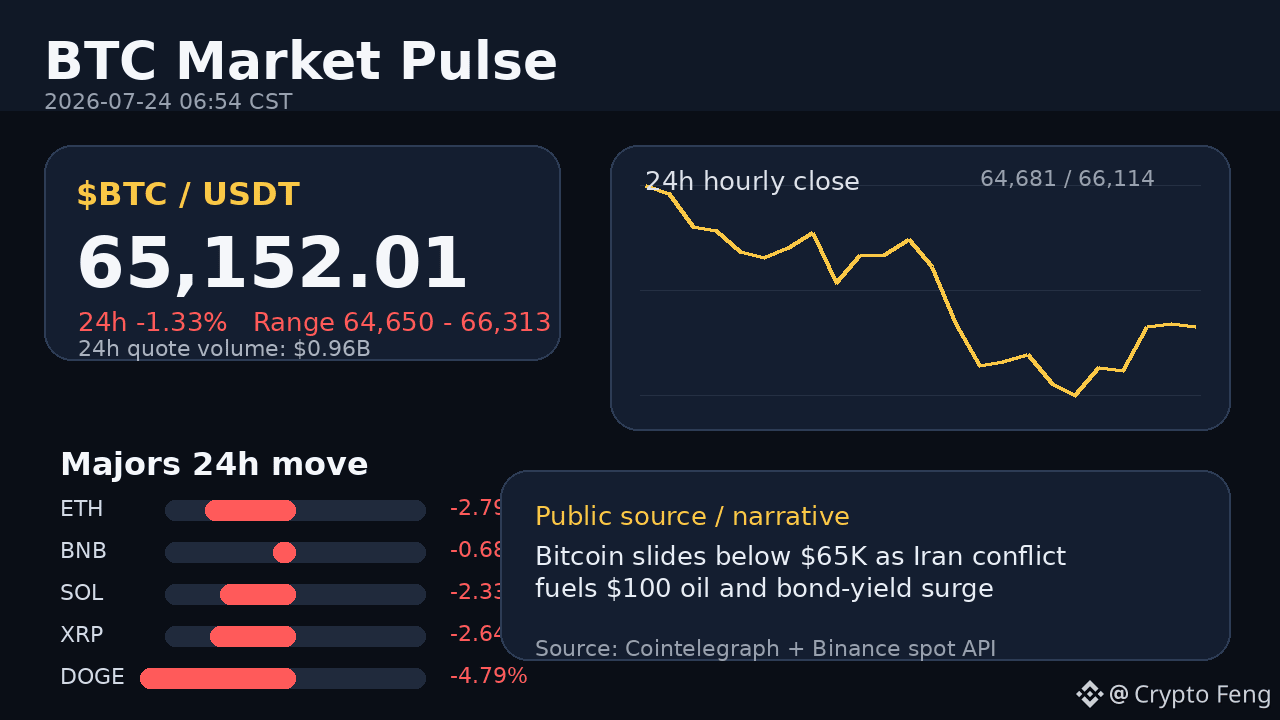Open the Bitcoin slides below $65K headline
The image size is (1280, 720).
pos(800,572)
